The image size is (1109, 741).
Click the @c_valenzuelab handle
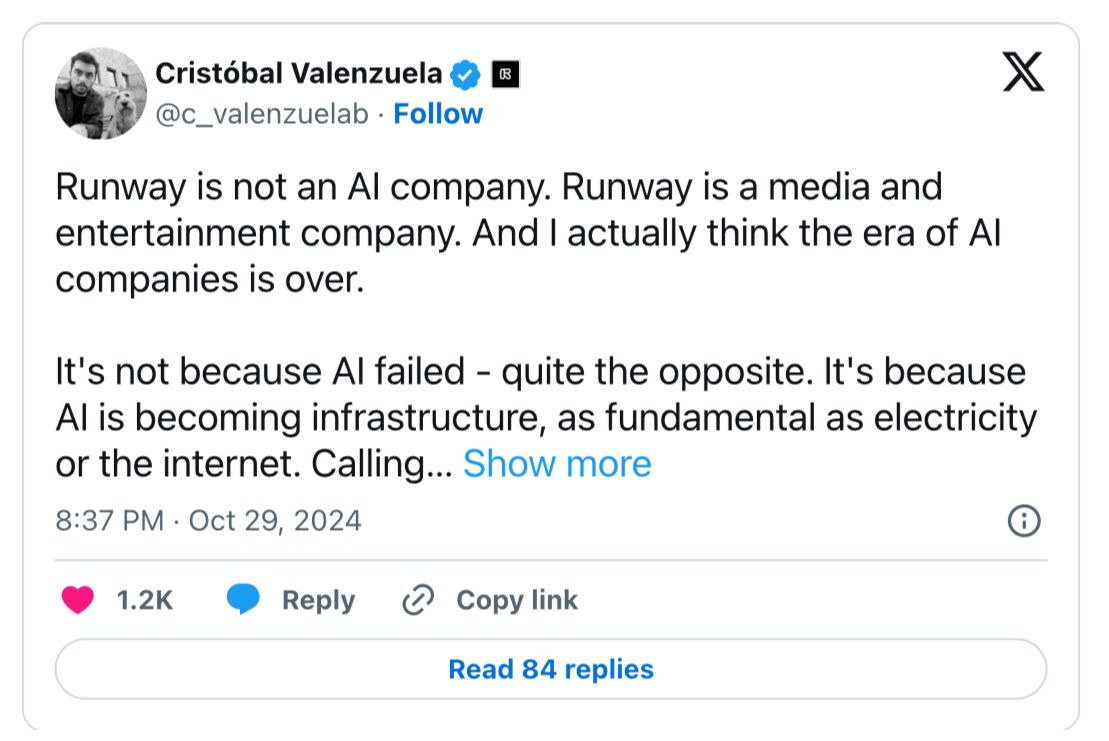pos(263,115)
